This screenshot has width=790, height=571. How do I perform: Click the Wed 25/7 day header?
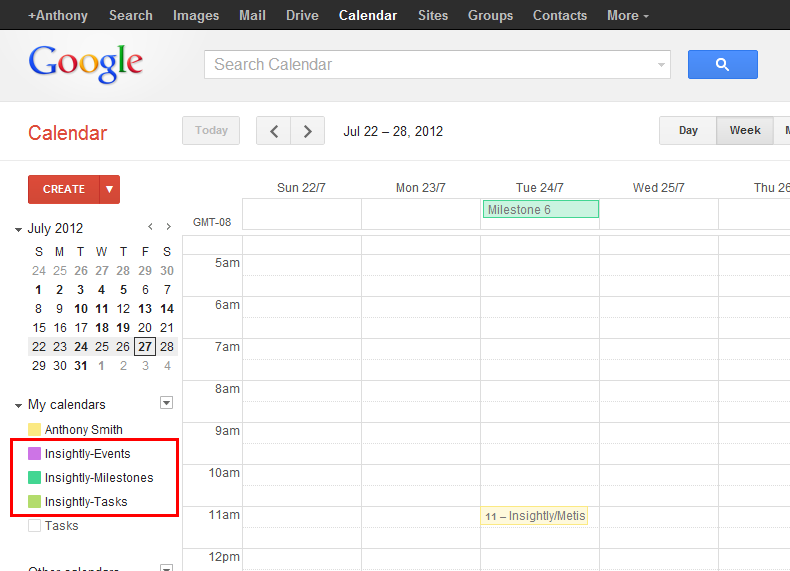[659, 188]
